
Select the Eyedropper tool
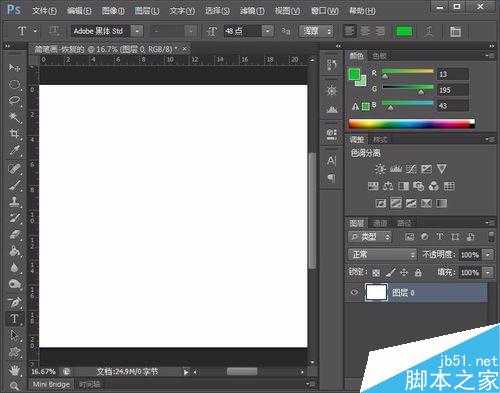[x=14, y=150]
